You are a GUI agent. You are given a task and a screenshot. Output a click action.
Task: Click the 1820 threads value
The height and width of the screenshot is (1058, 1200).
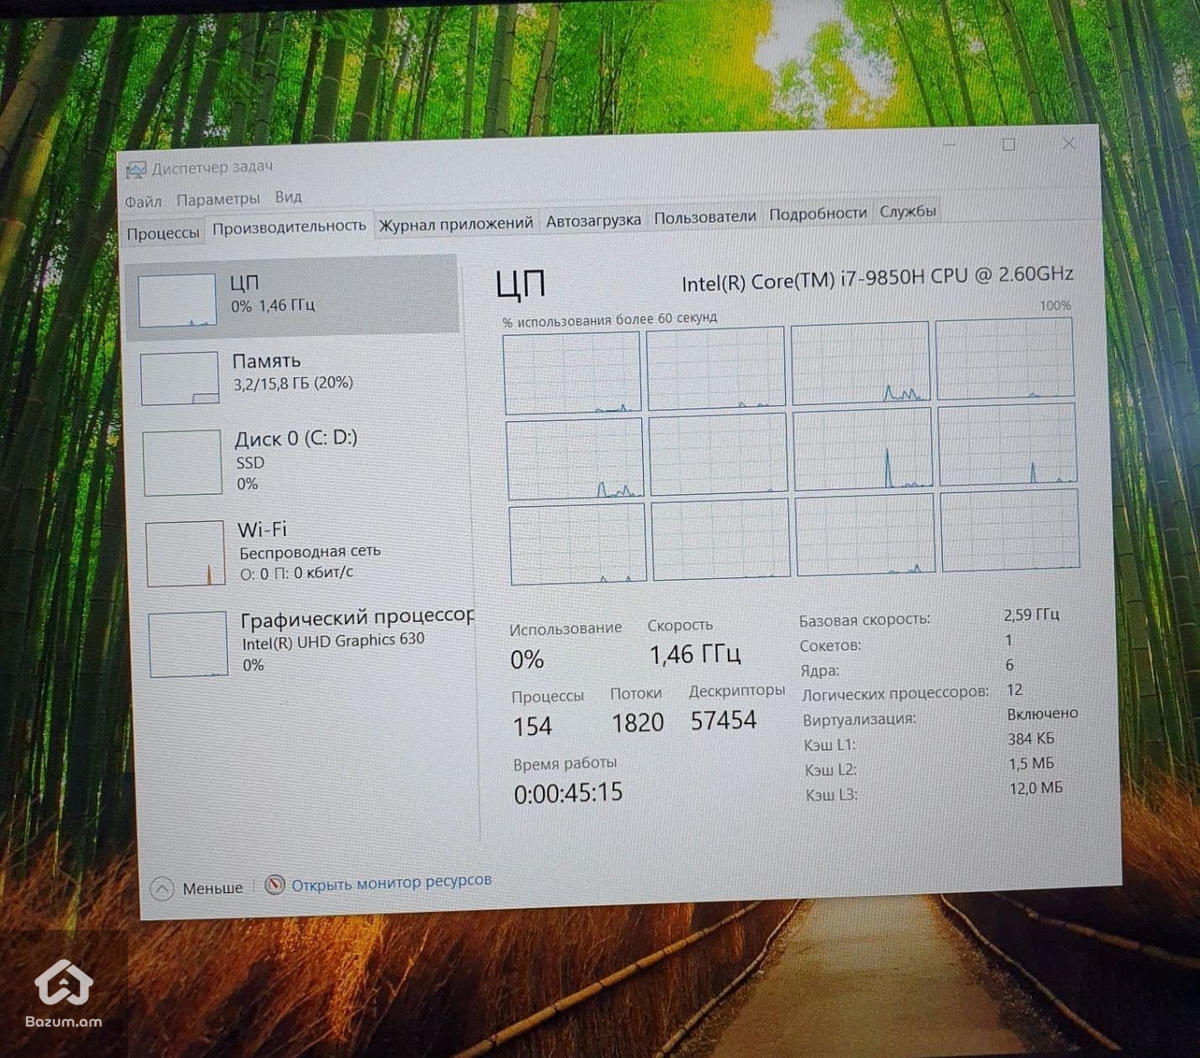tap(637, 722)
